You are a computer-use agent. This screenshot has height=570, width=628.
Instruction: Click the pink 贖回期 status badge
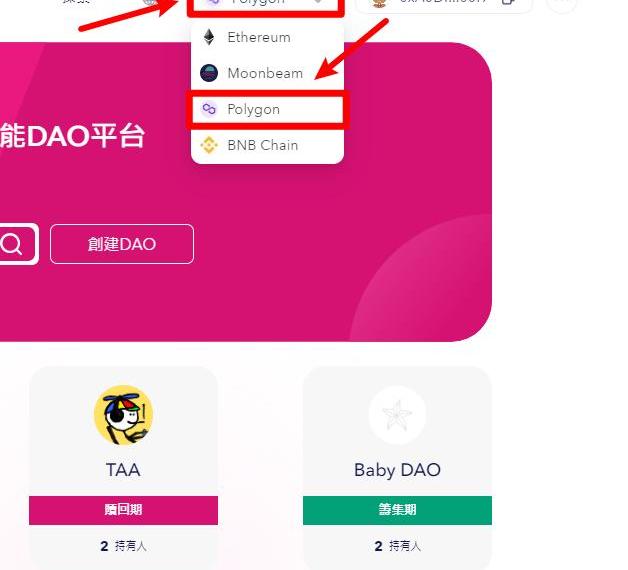(x=123, y=510)
